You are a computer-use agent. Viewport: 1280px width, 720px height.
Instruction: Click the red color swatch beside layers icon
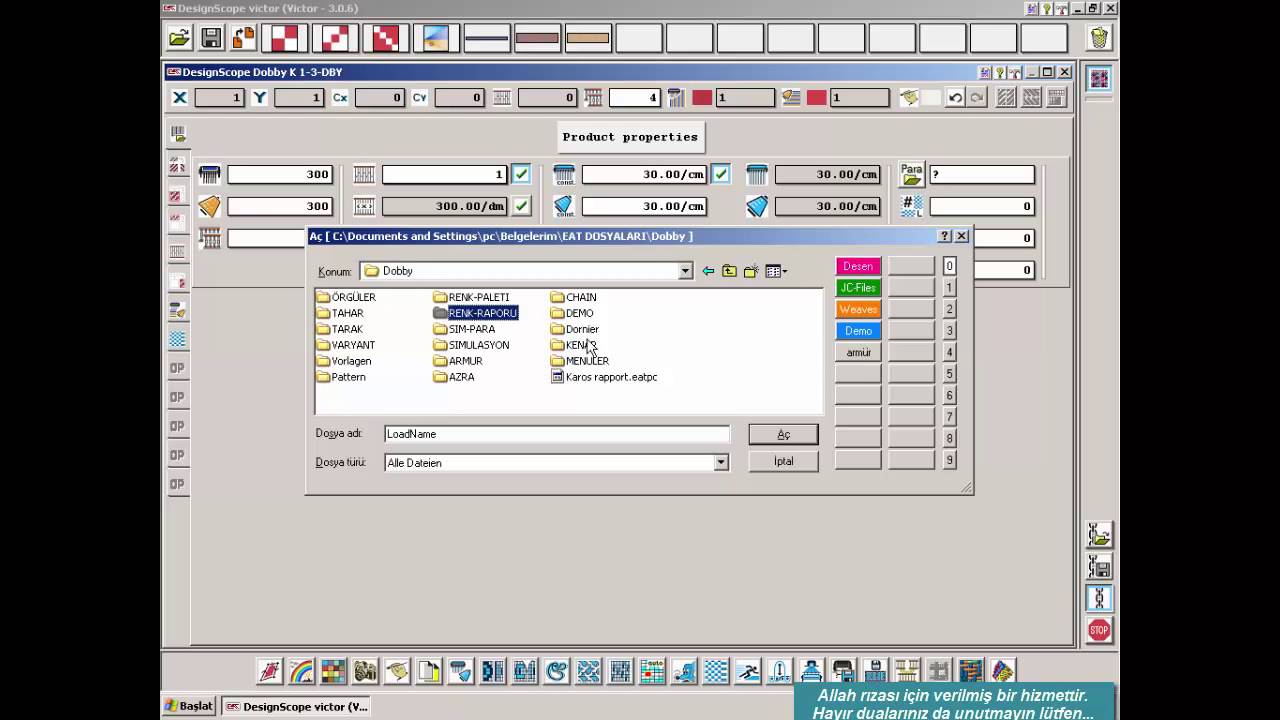coord(817,97)
